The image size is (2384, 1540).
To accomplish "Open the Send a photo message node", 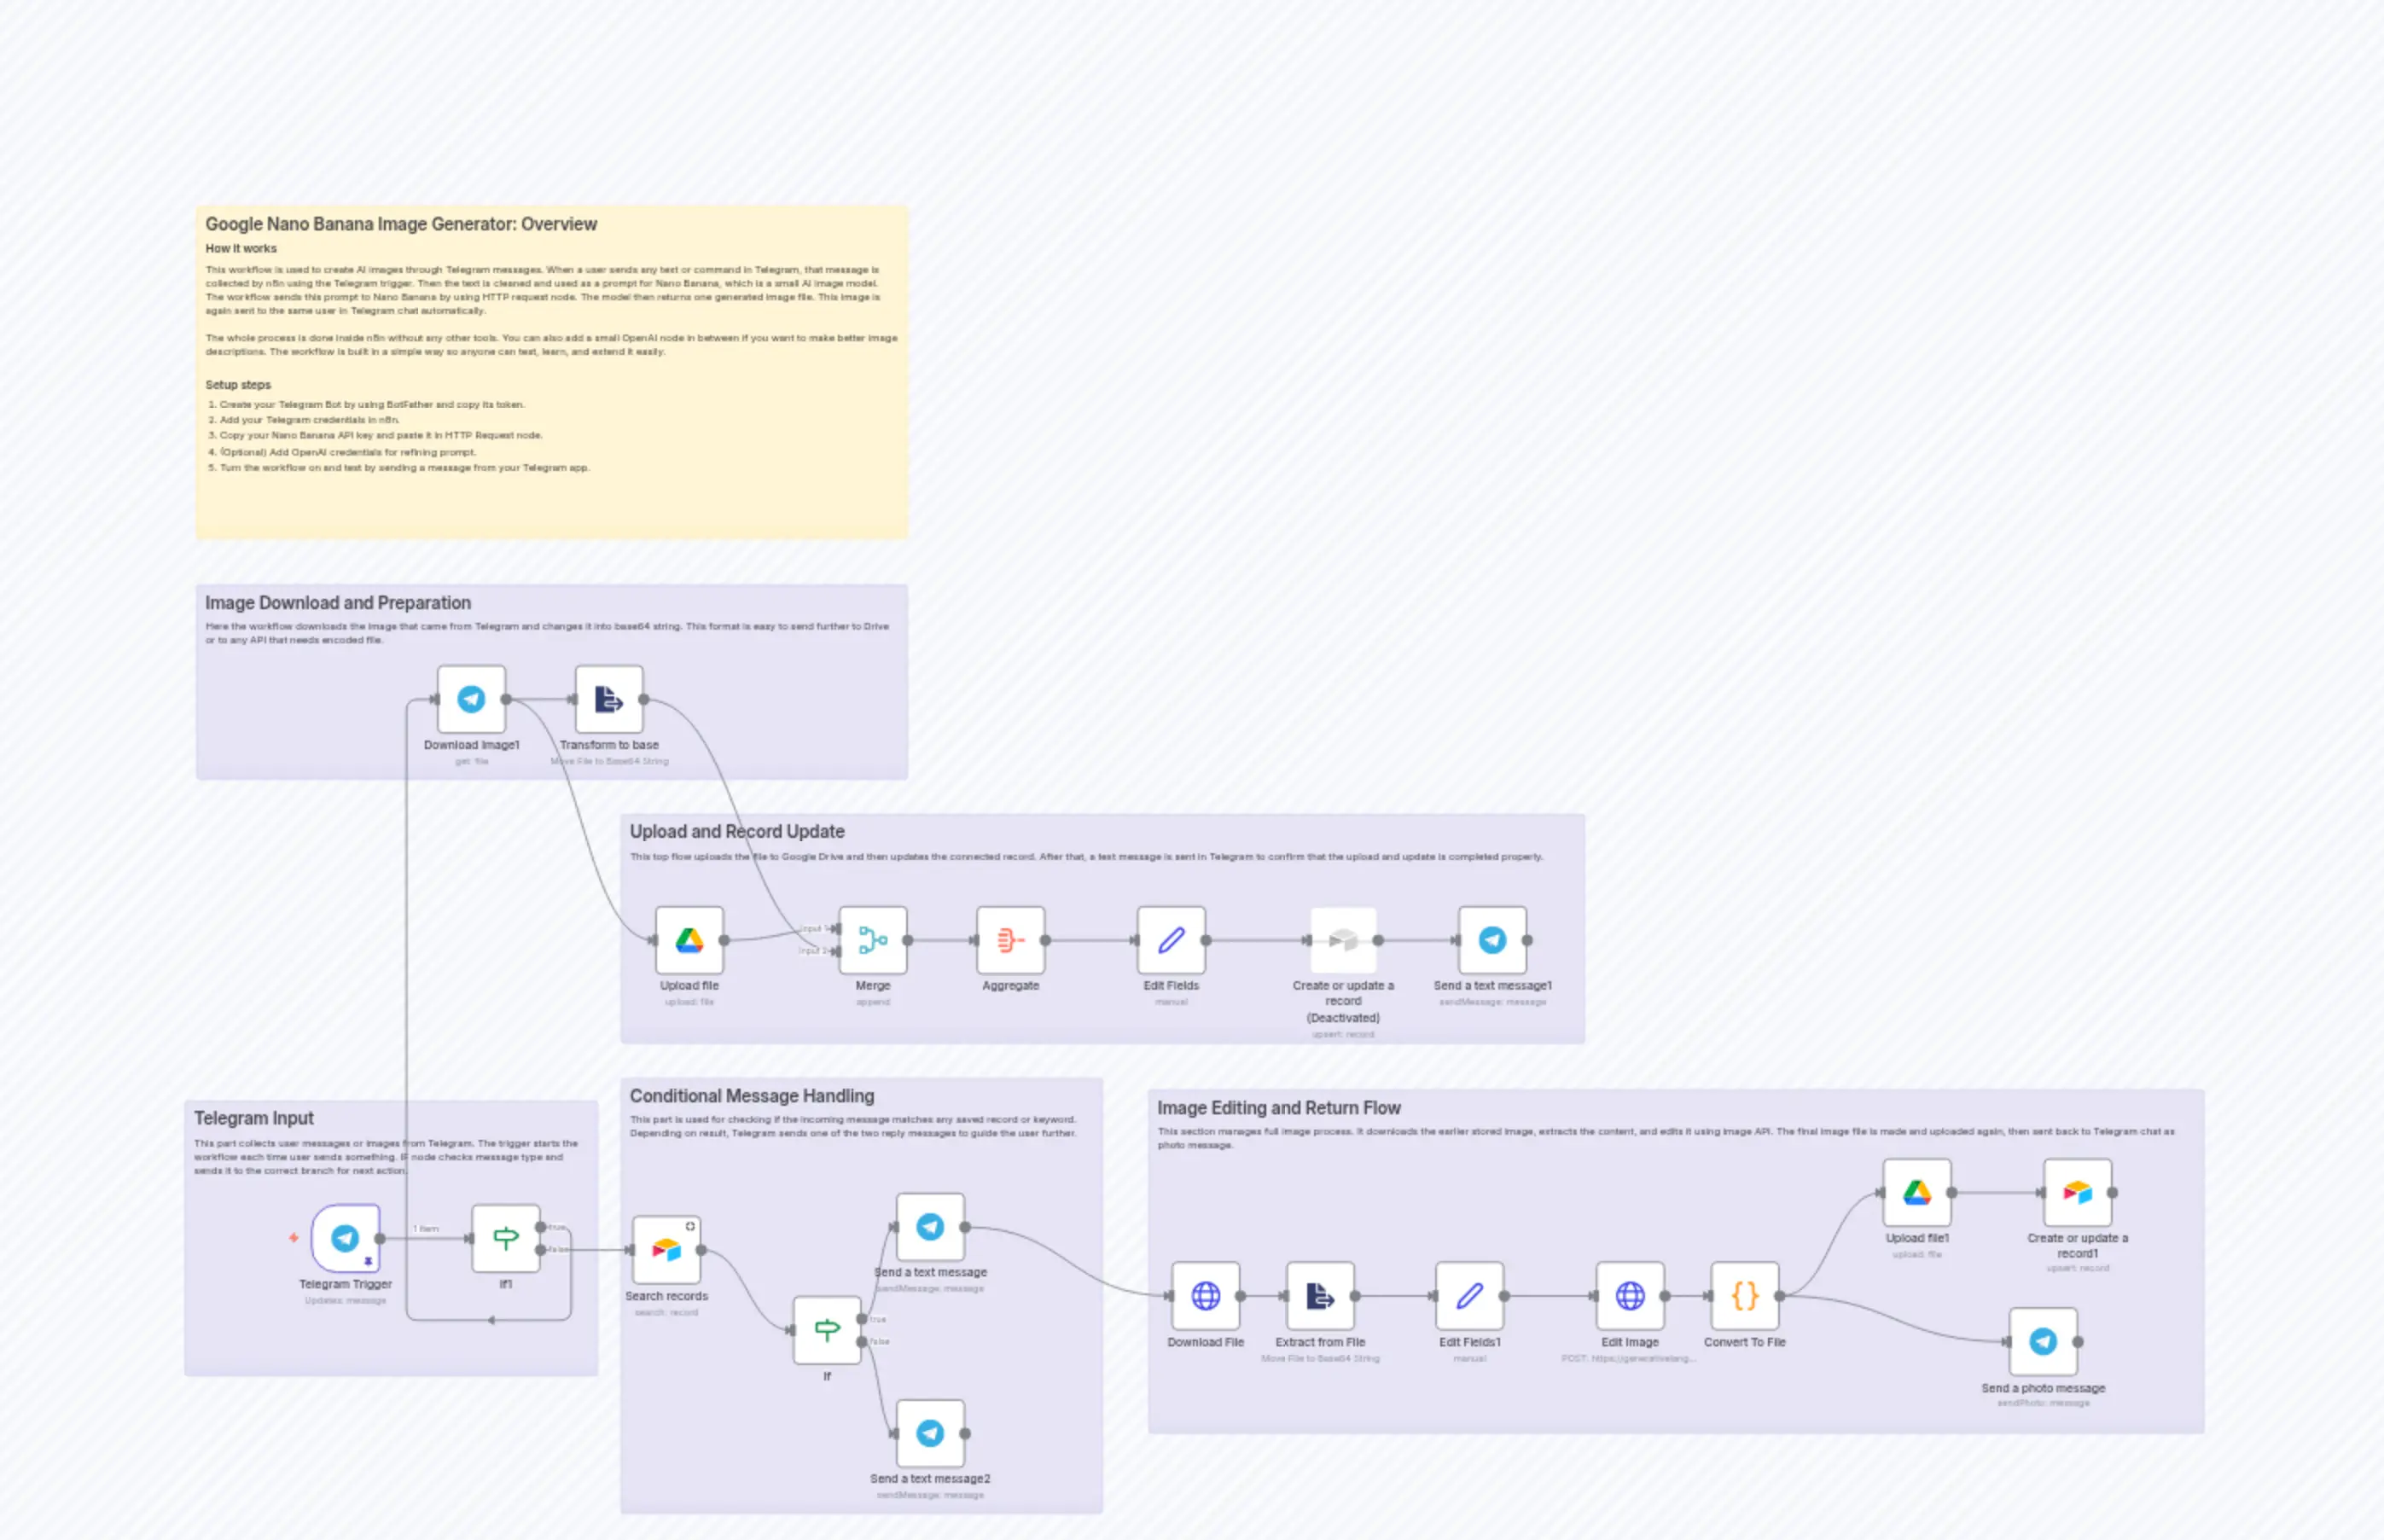I will click(x=2044, y=1343).
